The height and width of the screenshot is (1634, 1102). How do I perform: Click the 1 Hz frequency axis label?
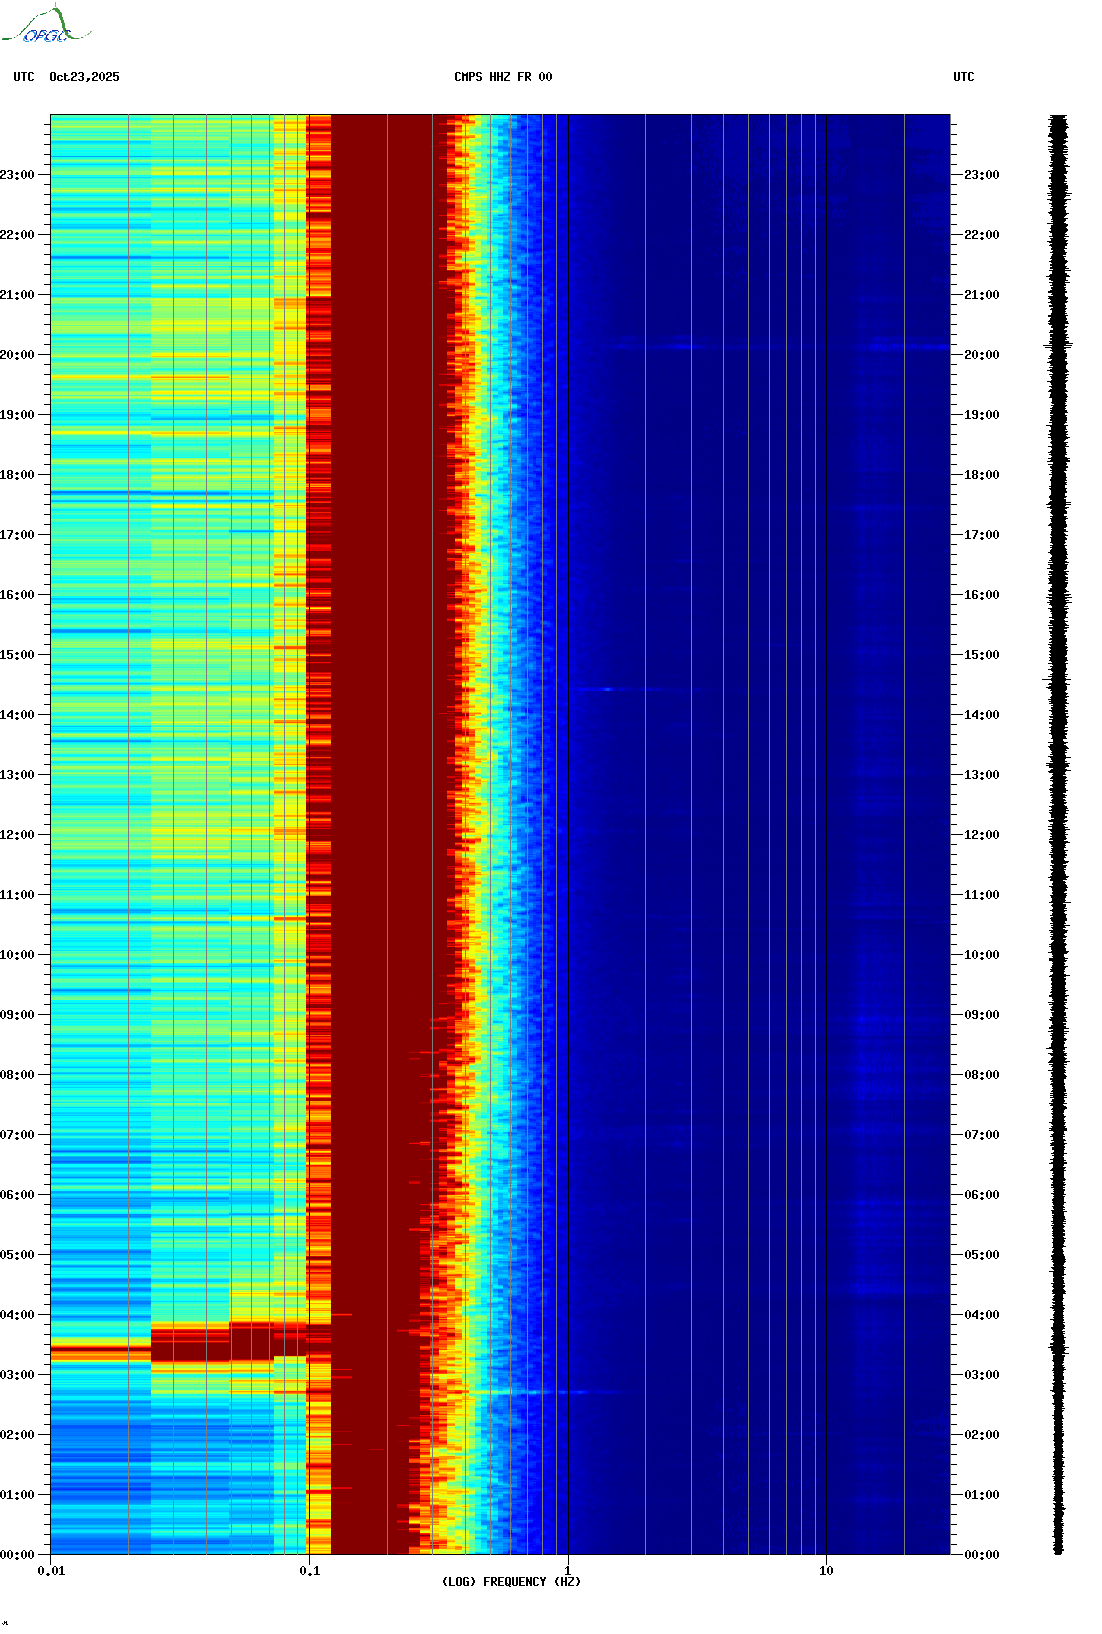point(568,1571)
